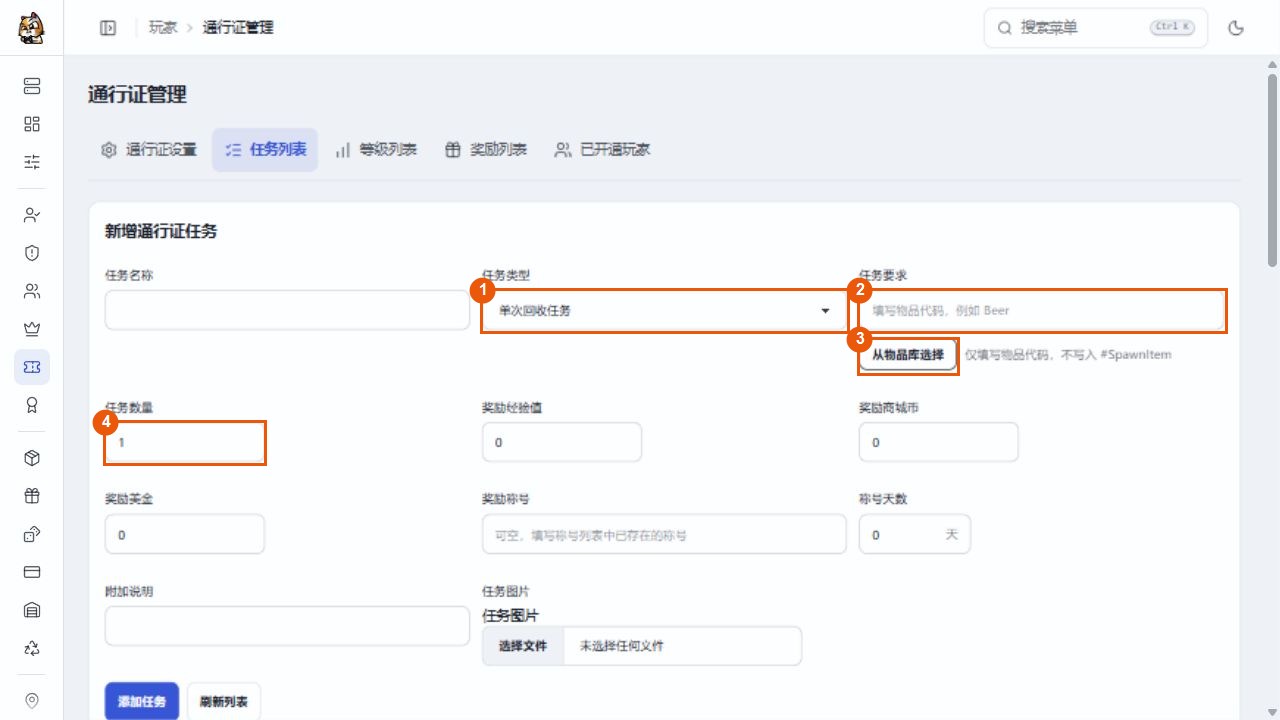Viewport: 1280px width, 720px height.
Task: Open the recycle sidebar icon
Action: coord(32,648)
